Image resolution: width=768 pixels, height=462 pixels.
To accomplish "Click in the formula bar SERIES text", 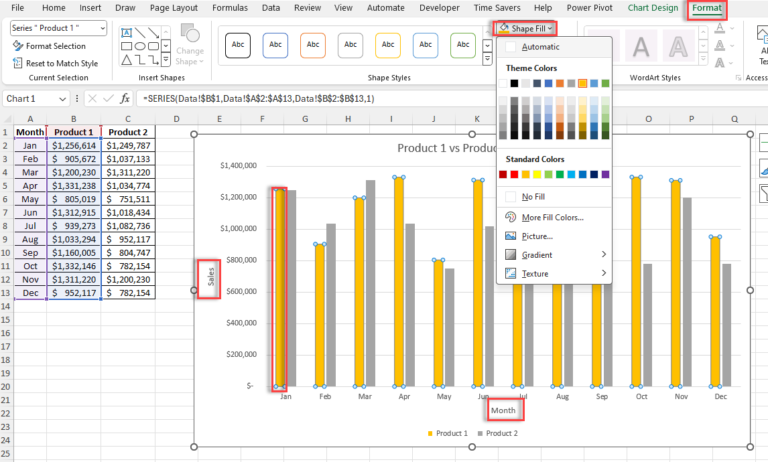I will (259, 98).
